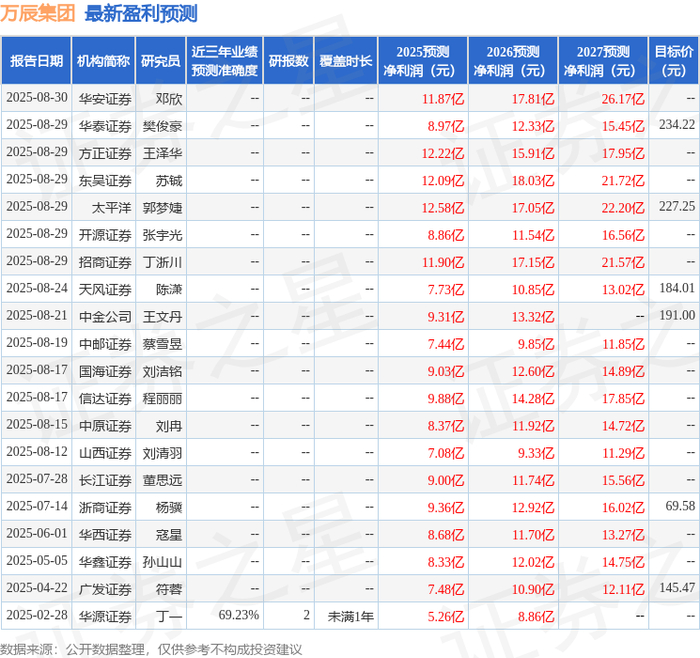Select the 方正证券 institution cell
This screenshot has height=658, width=700.
point(105,153)
